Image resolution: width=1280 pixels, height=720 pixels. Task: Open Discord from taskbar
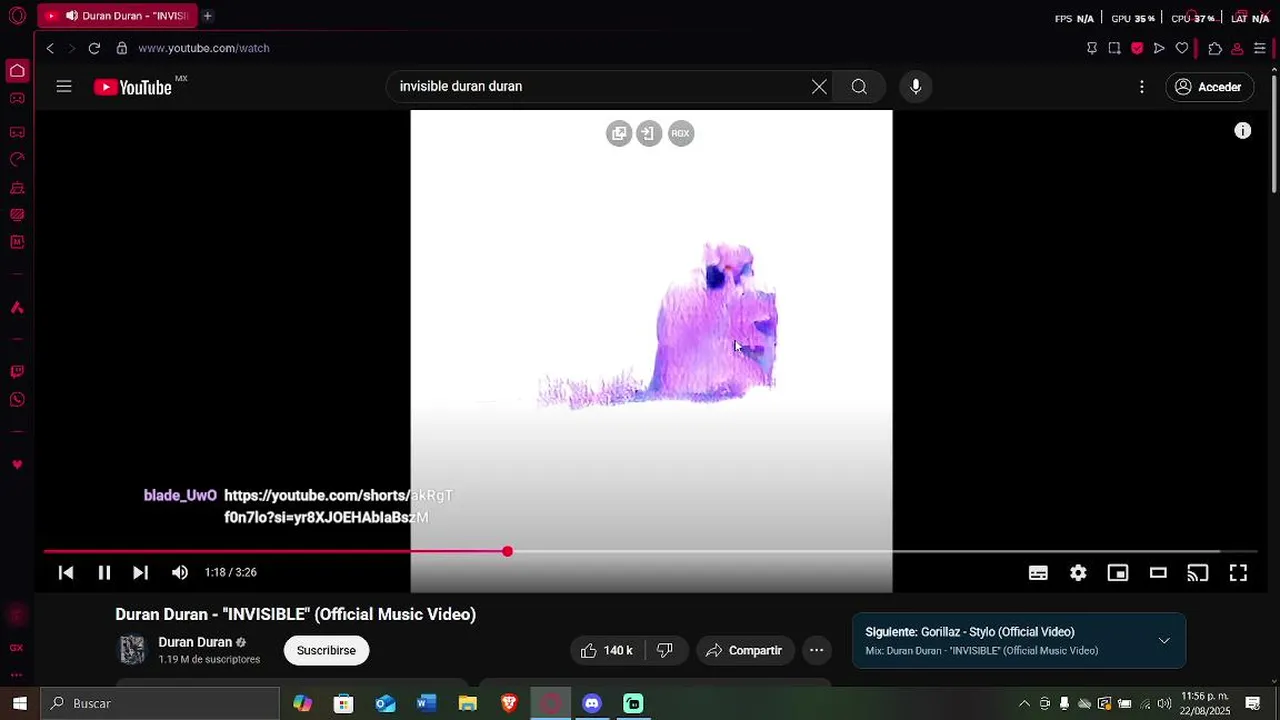pyautogui.click(x=592, y=704)
